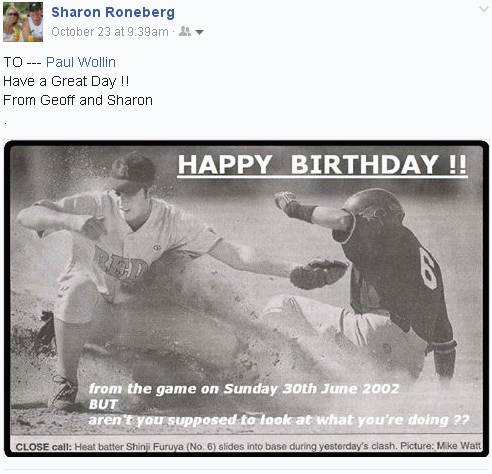The width and height of the screenshot is (492, 474).
Task: Click the 'aren't you supposed to look' text line
Action: point(279,420)
